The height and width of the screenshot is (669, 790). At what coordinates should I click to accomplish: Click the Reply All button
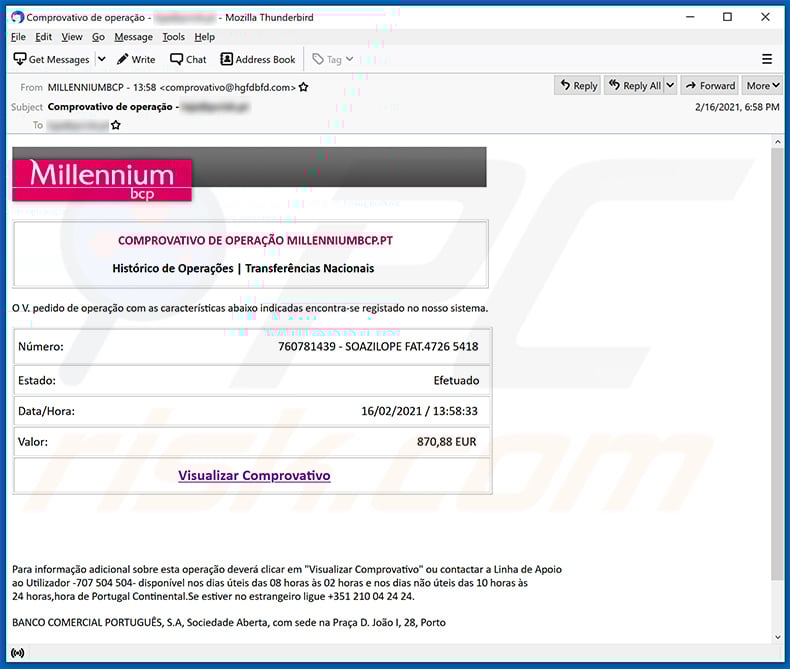[635, 86]
